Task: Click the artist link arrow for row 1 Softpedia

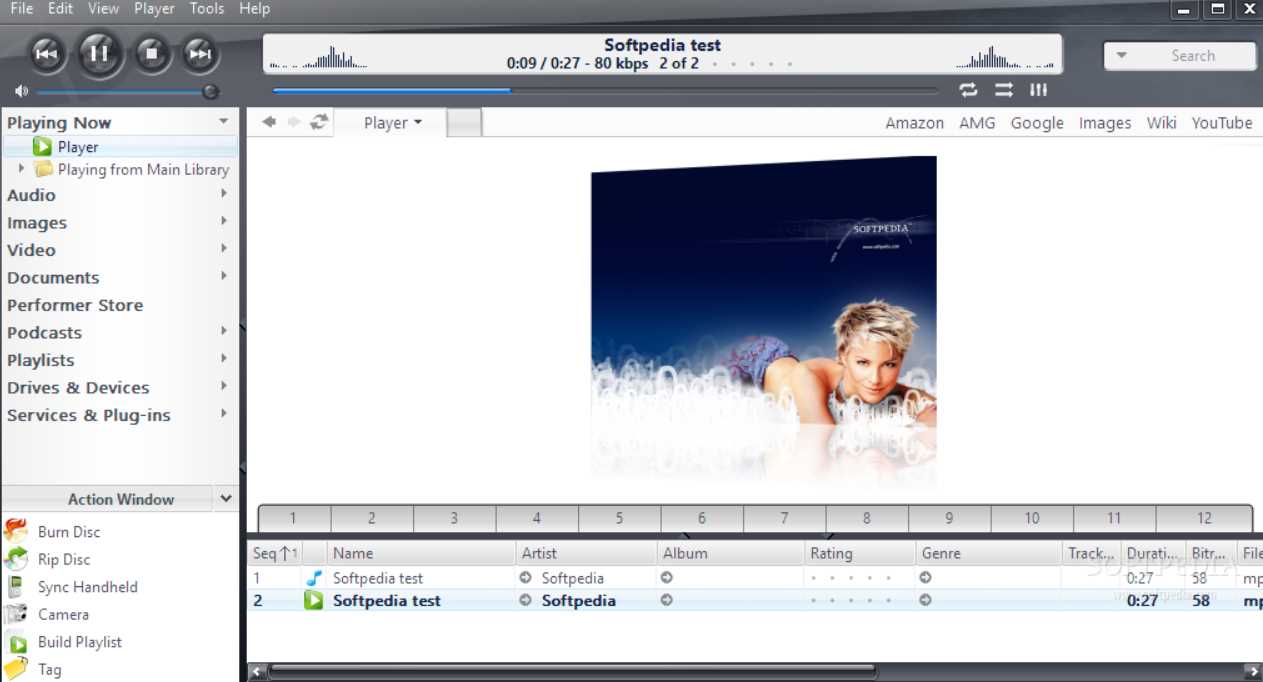Action: point(526,578)
